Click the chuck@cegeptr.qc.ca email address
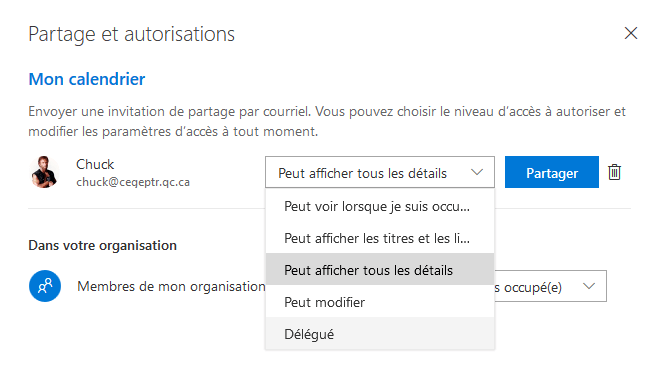Image resolution: width=660 pixels, height=370 pixels. (133, 182)
